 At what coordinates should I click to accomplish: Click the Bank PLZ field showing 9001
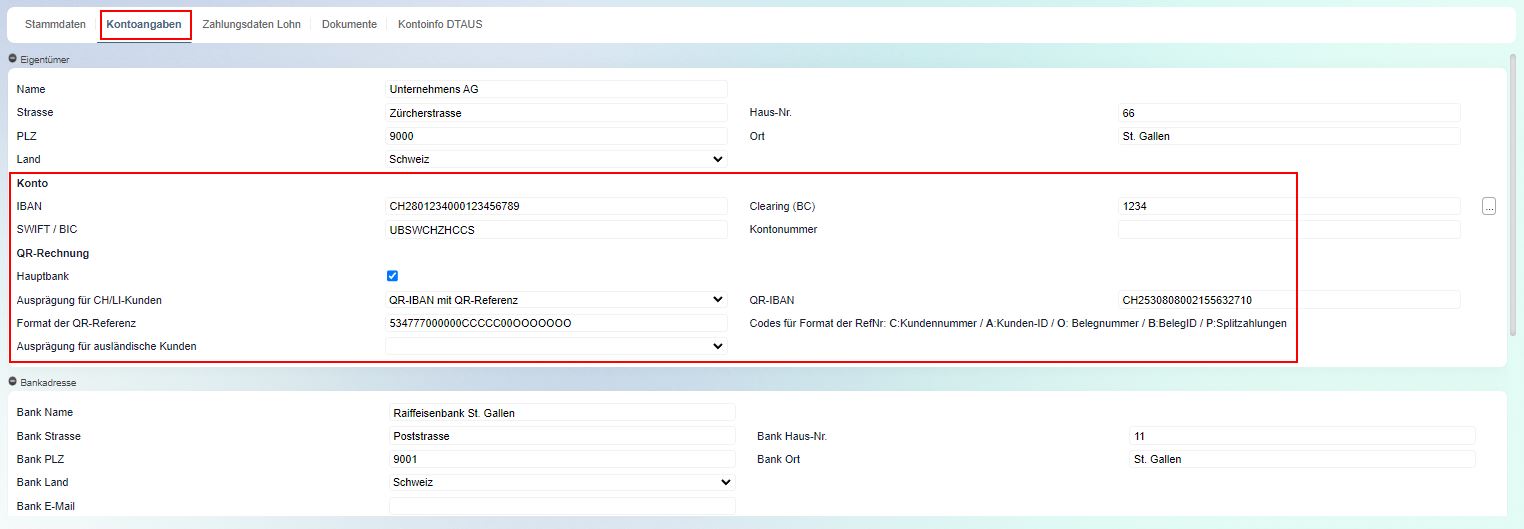pyautogui.click(x=562, y=459)
